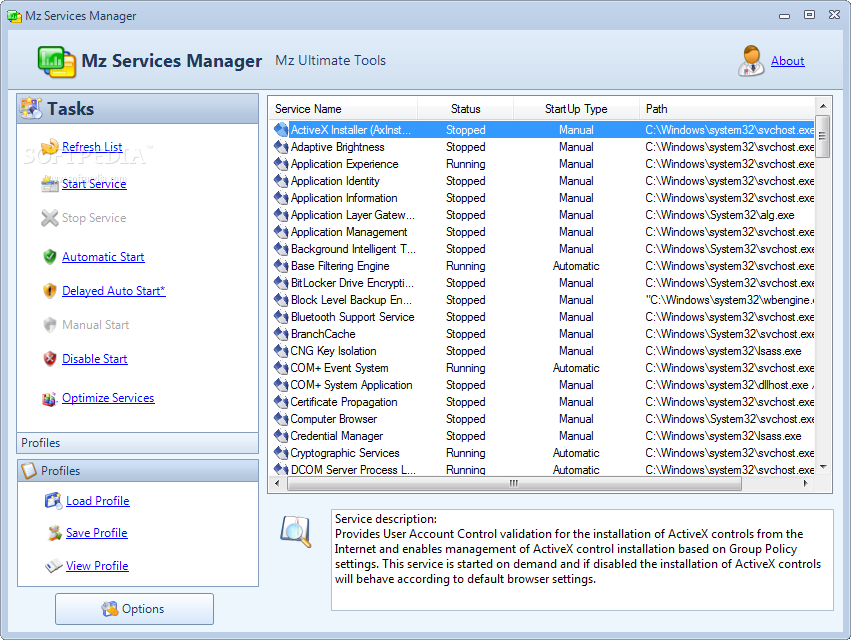
Task: Sort by the Service Name column header
Action: click(x=344, y=109)
